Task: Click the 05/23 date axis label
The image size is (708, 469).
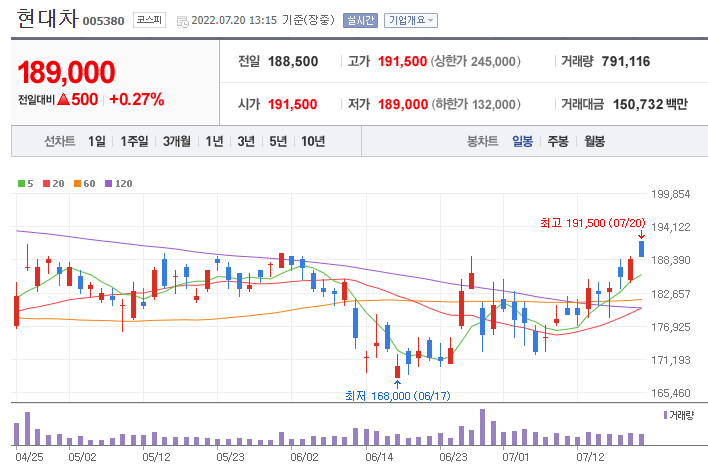Action: point(230,457)
